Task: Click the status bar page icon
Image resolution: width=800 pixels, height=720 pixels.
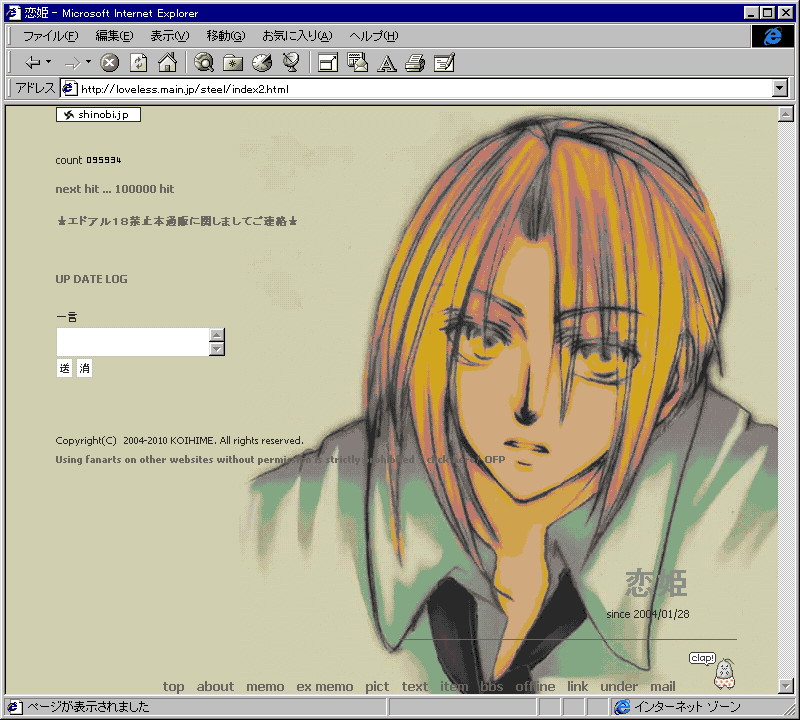Action: coord(14,707)
